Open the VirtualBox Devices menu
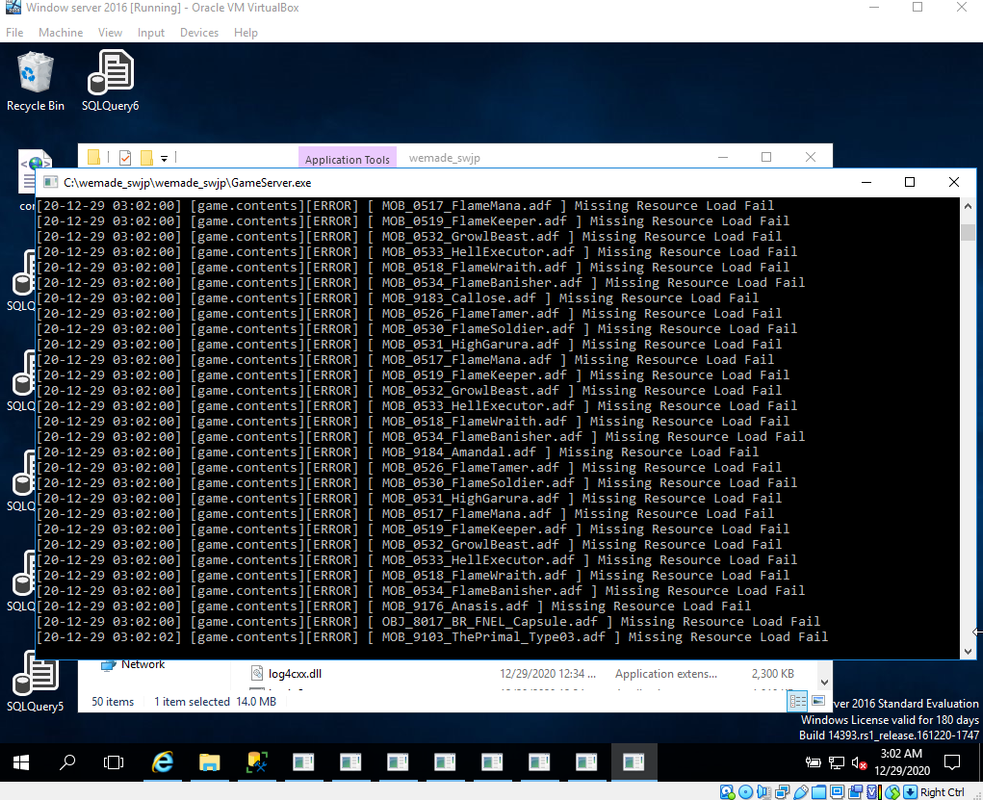 click(199, 33)
